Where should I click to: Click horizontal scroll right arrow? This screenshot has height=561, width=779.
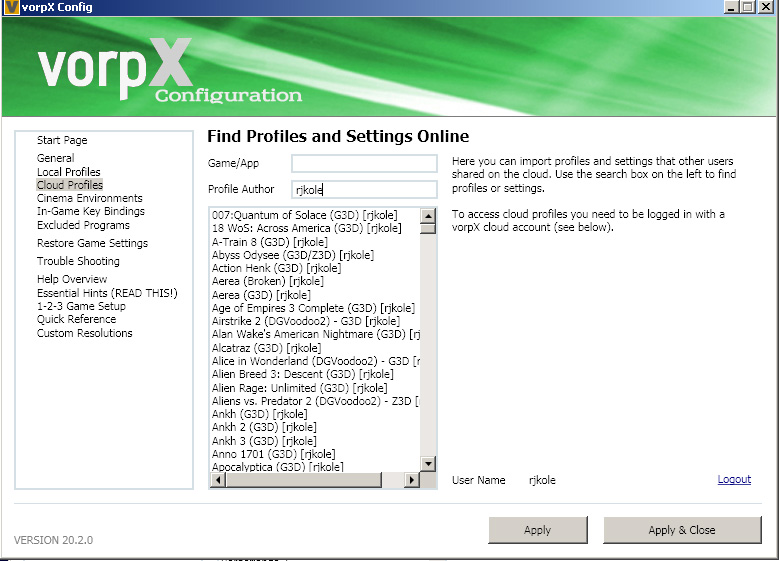411,480
